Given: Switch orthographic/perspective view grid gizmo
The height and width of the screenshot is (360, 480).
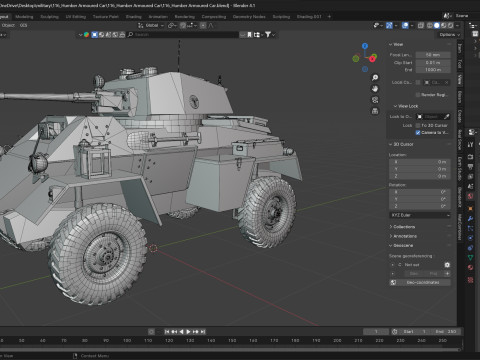Looking at the screenshot, I should 375,111.
